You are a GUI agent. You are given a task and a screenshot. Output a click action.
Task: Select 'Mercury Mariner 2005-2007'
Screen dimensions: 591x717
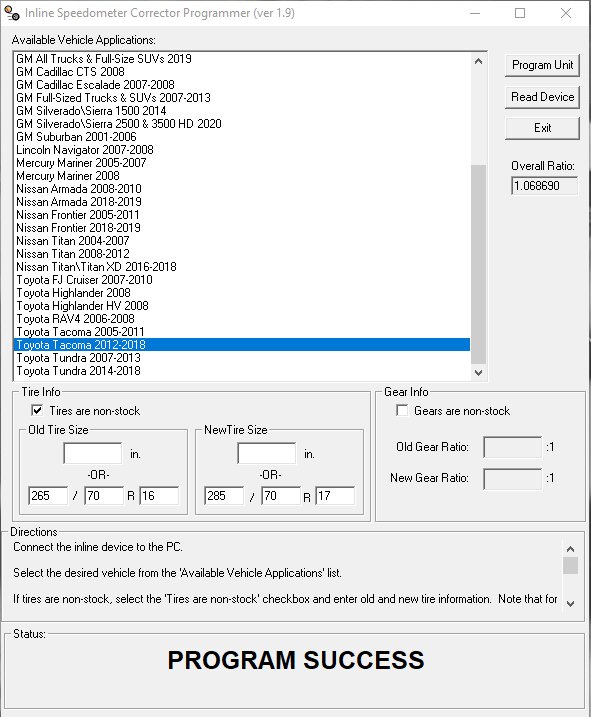point(242,163)
